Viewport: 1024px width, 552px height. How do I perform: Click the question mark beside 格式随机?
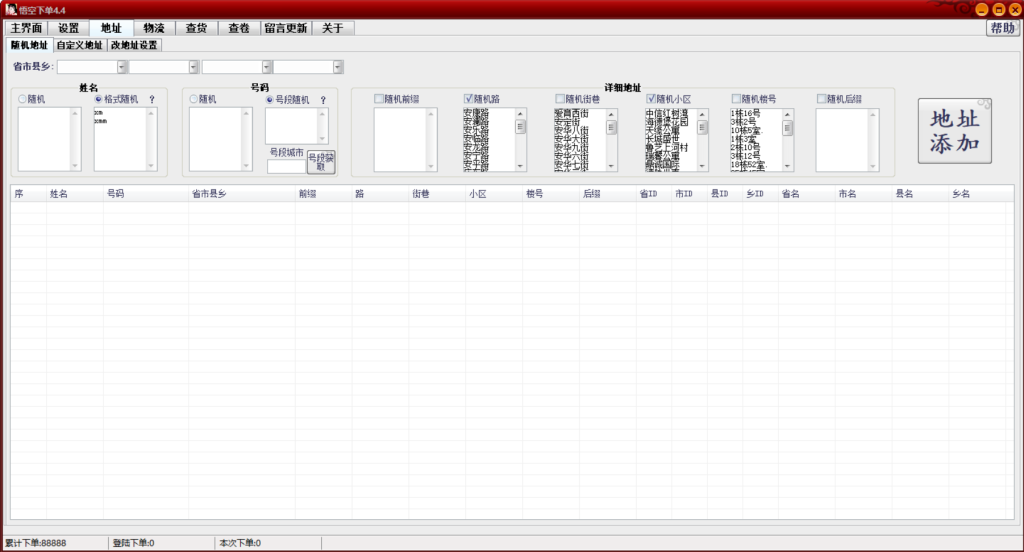coord(152,100)
